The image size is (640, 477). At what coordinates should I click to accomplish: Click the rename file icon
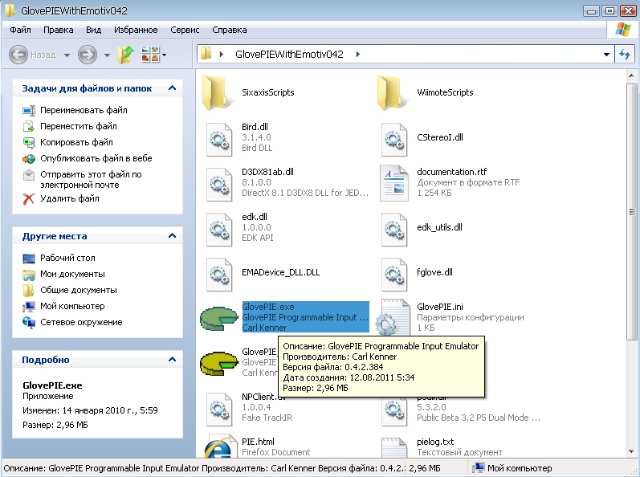point(29,110)
